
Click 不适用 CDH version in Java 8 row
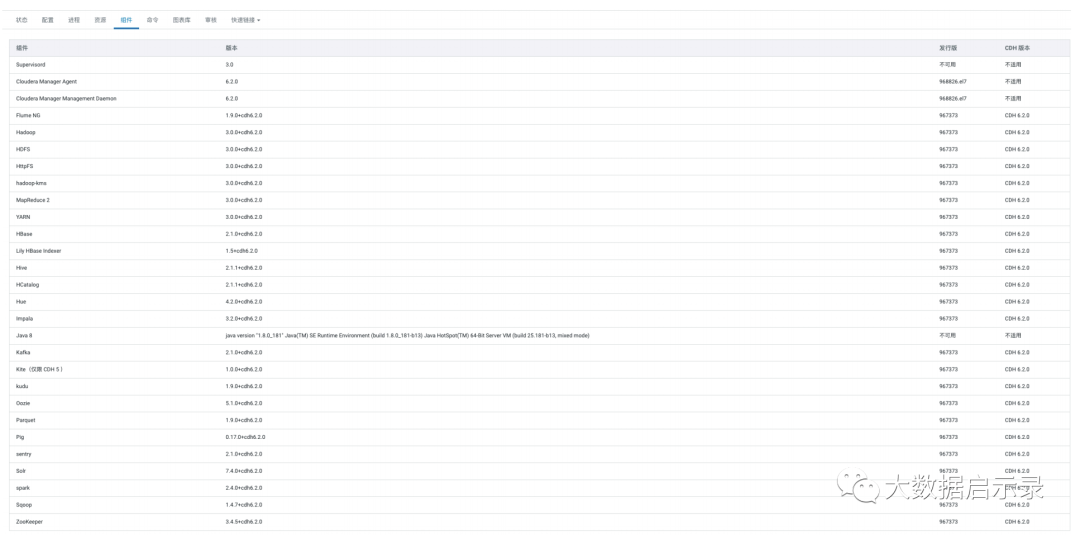point(1013,335)
